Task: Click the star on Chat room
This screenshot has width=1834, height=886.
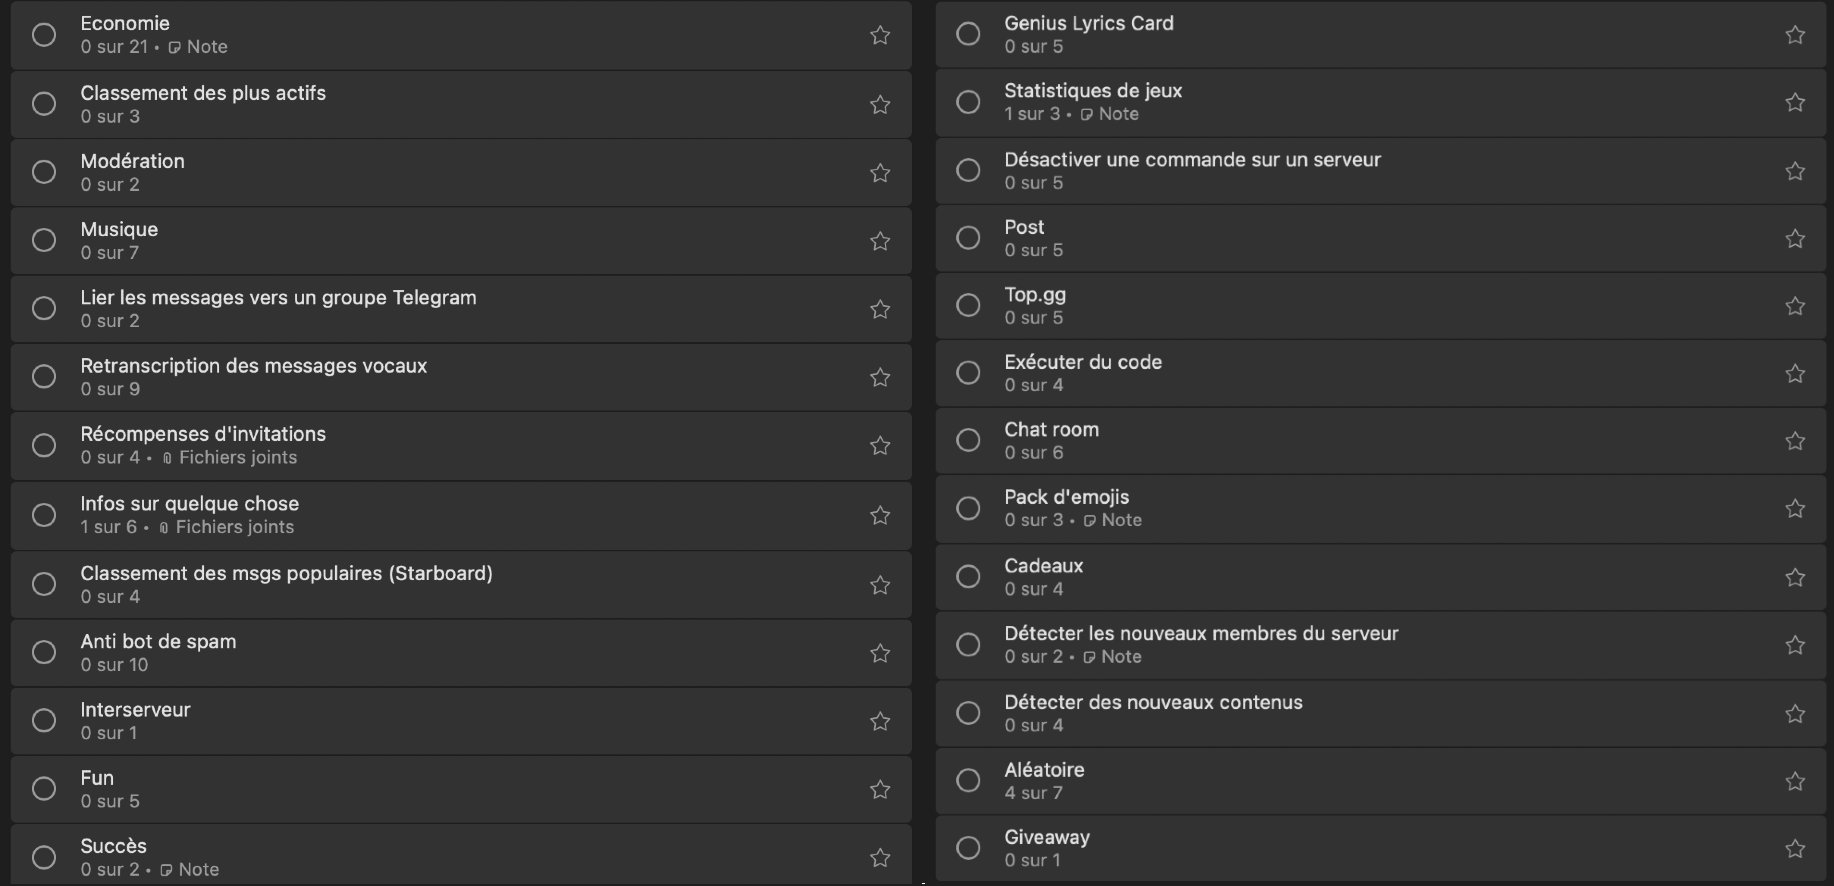Action: 1795,441
